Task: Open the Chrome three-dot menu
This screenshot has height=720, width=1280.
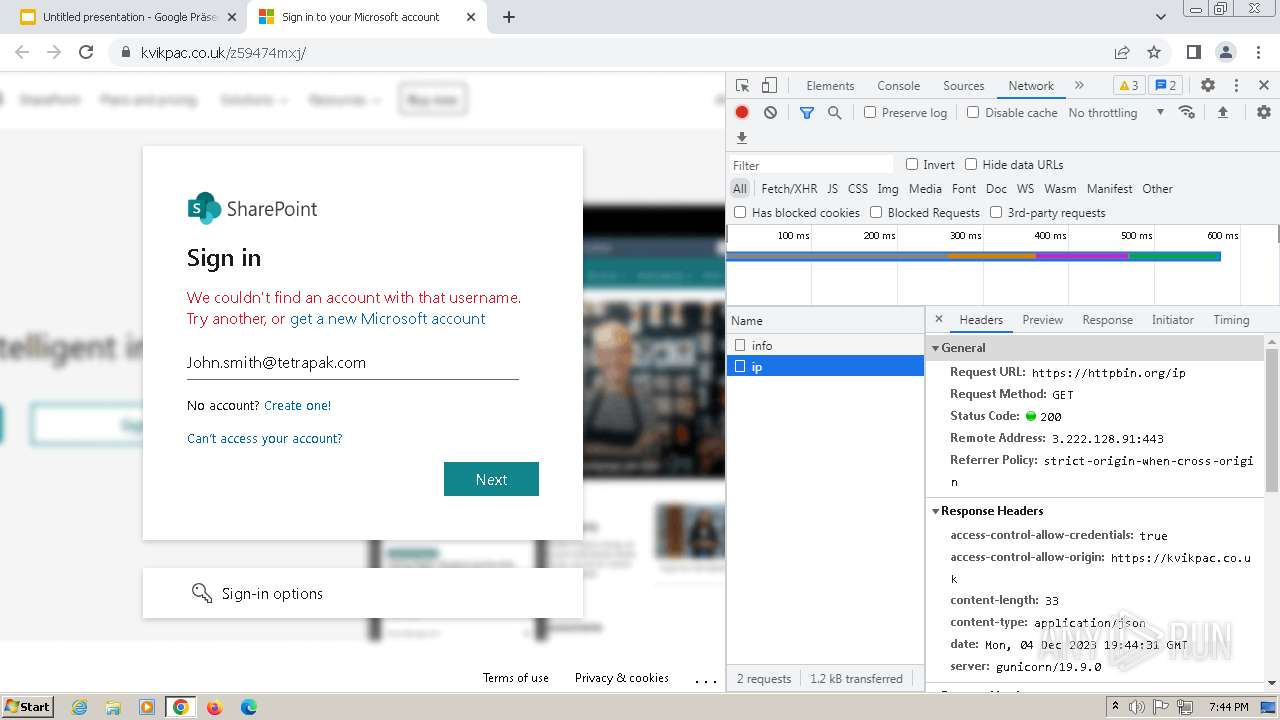Action: [1257, 52]
